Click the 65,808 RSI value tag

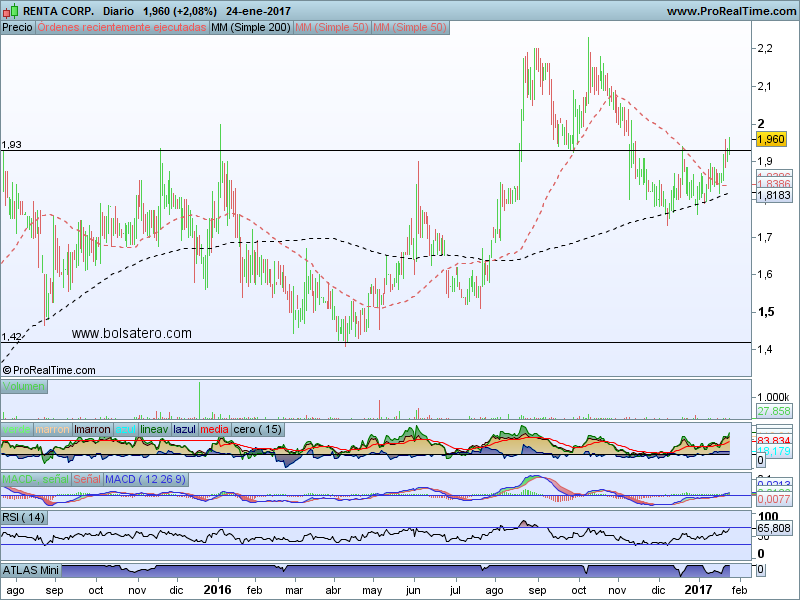774,528
